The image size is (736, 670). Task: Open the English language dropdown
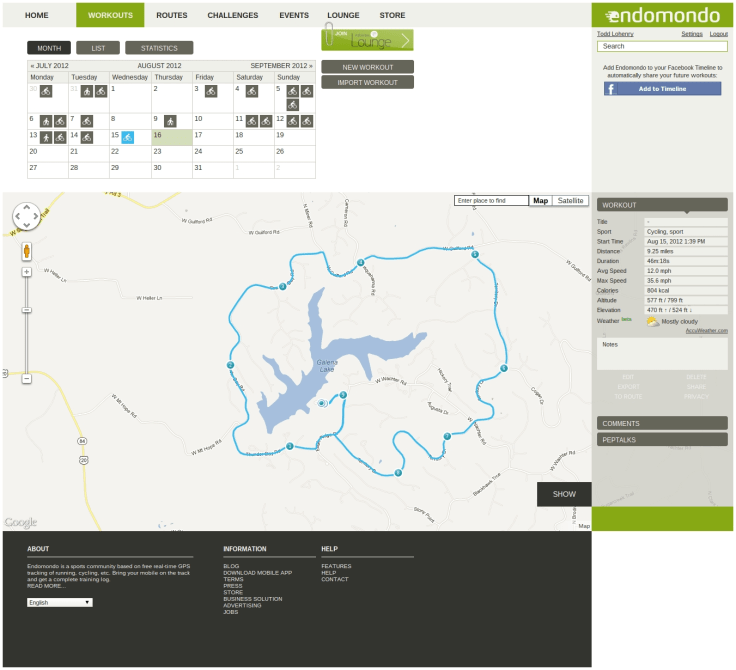tap(59, 602)
